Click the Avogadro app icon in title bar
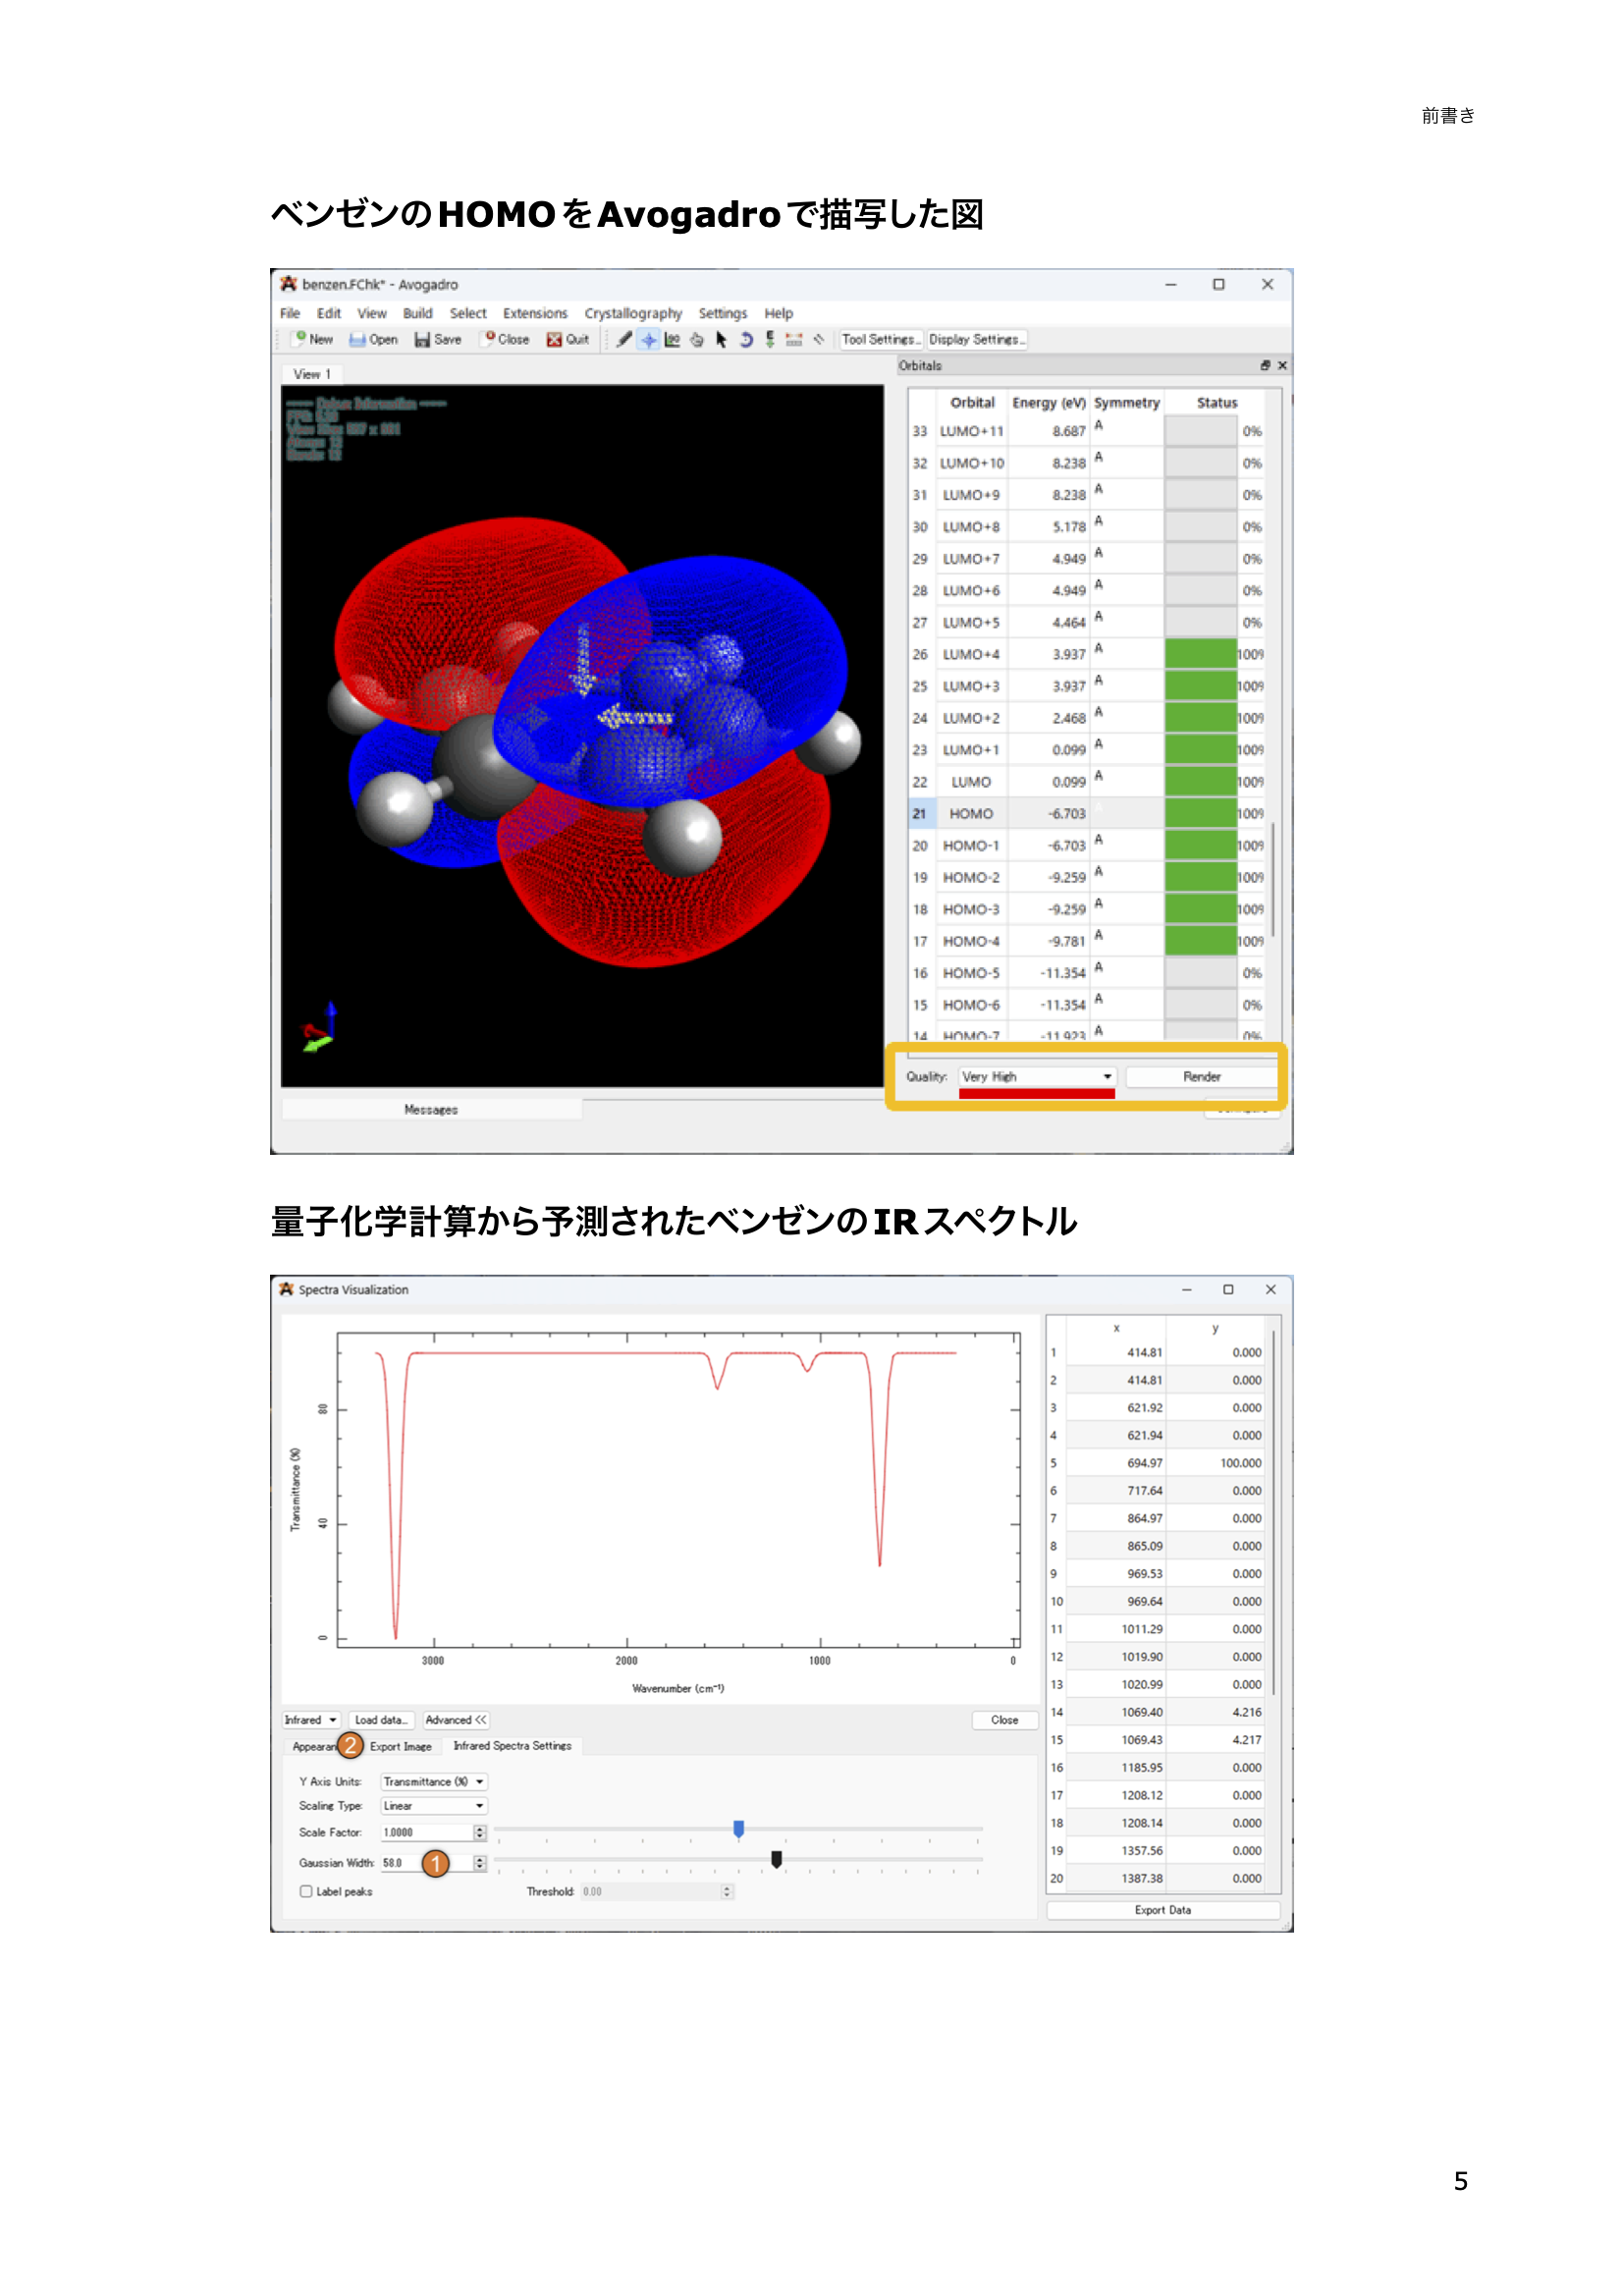This screenshot has width=1623, height=2296. (289, 284)
